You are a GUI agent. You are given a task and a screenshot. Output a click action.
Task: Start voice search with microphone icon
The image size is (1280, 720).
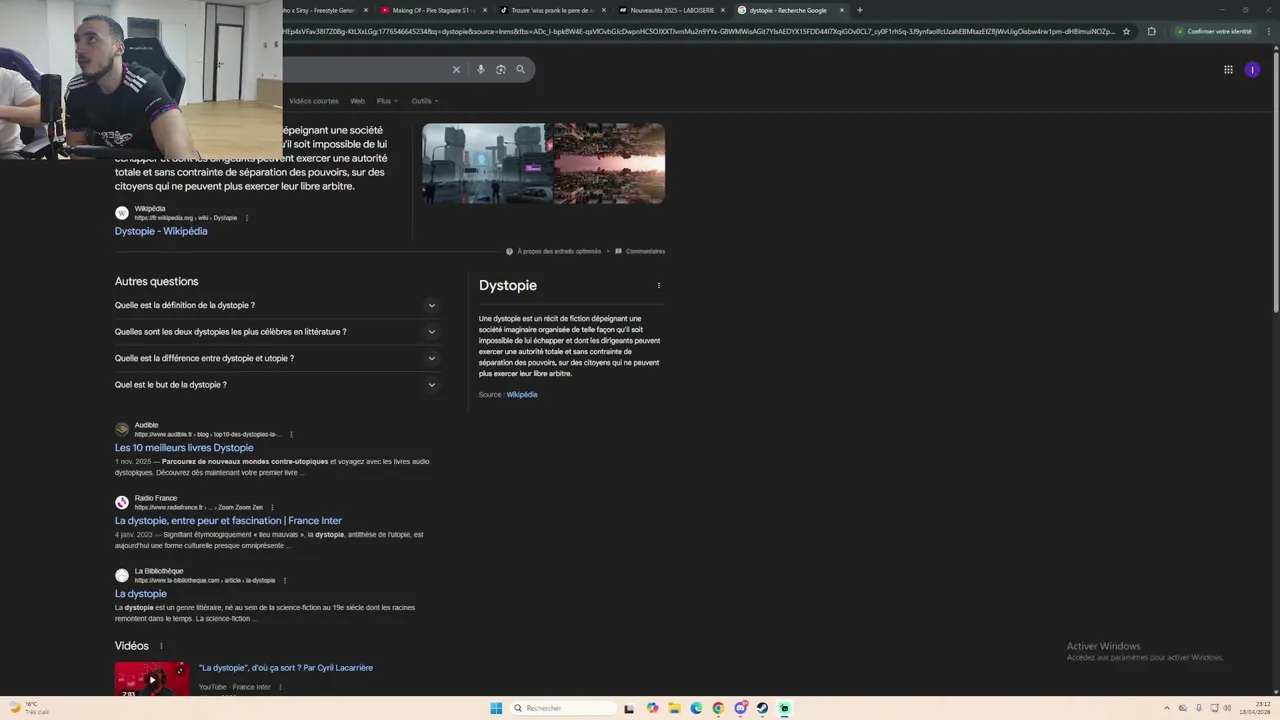click(x=481, y=69)
